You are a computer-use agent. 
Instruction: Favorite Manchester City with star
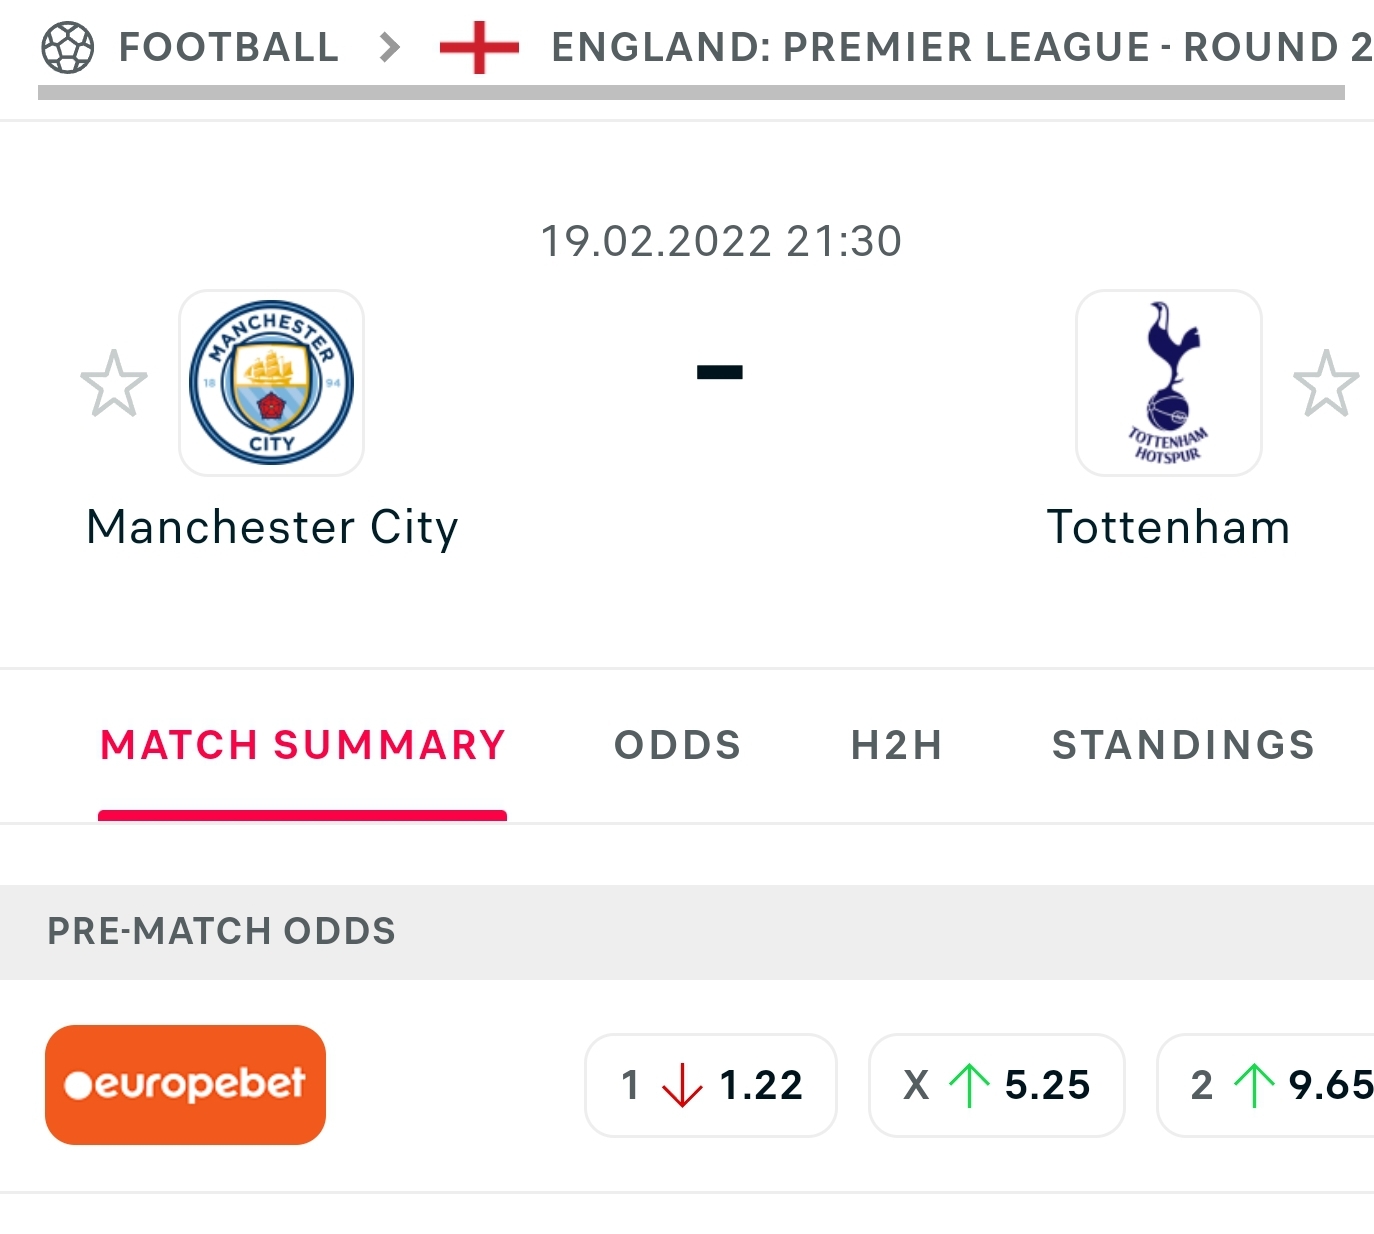click(x=114, y=383)
